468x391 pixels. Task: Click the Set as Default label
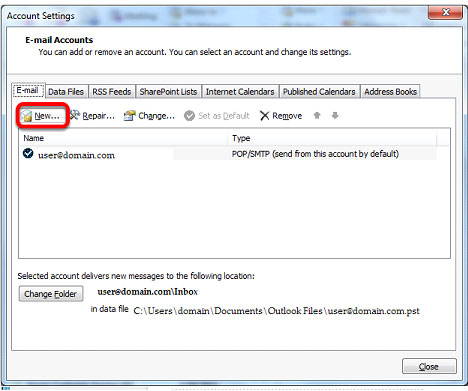(224, 116)
